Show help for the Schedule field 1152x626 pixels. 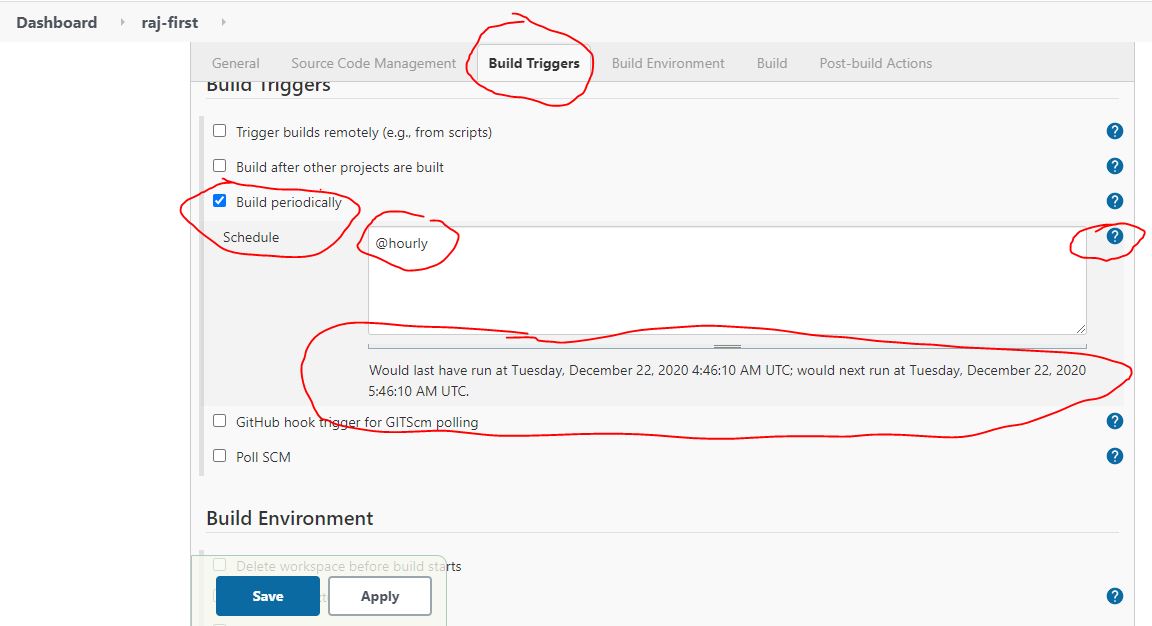[1115, 237]
